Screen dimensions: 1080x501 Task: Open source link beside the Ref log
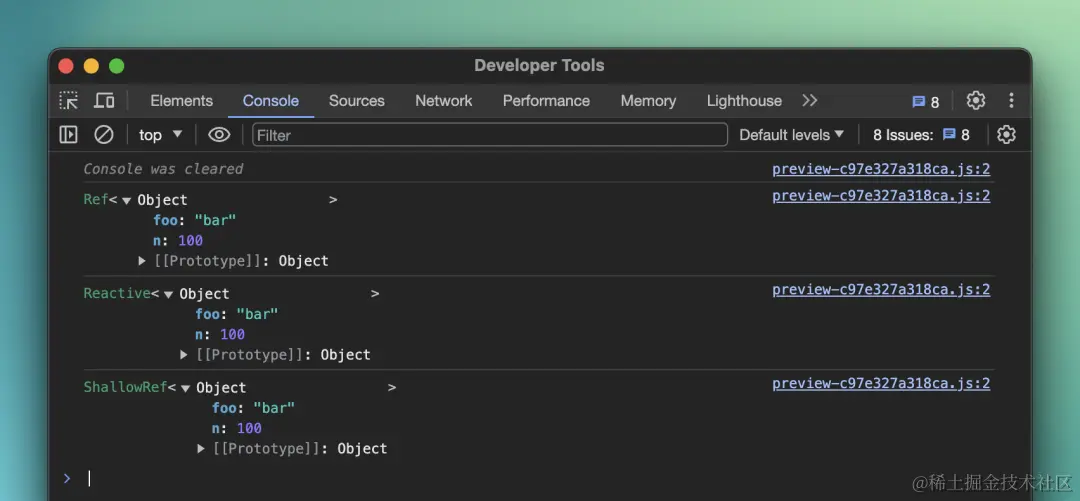coord(881,196)
